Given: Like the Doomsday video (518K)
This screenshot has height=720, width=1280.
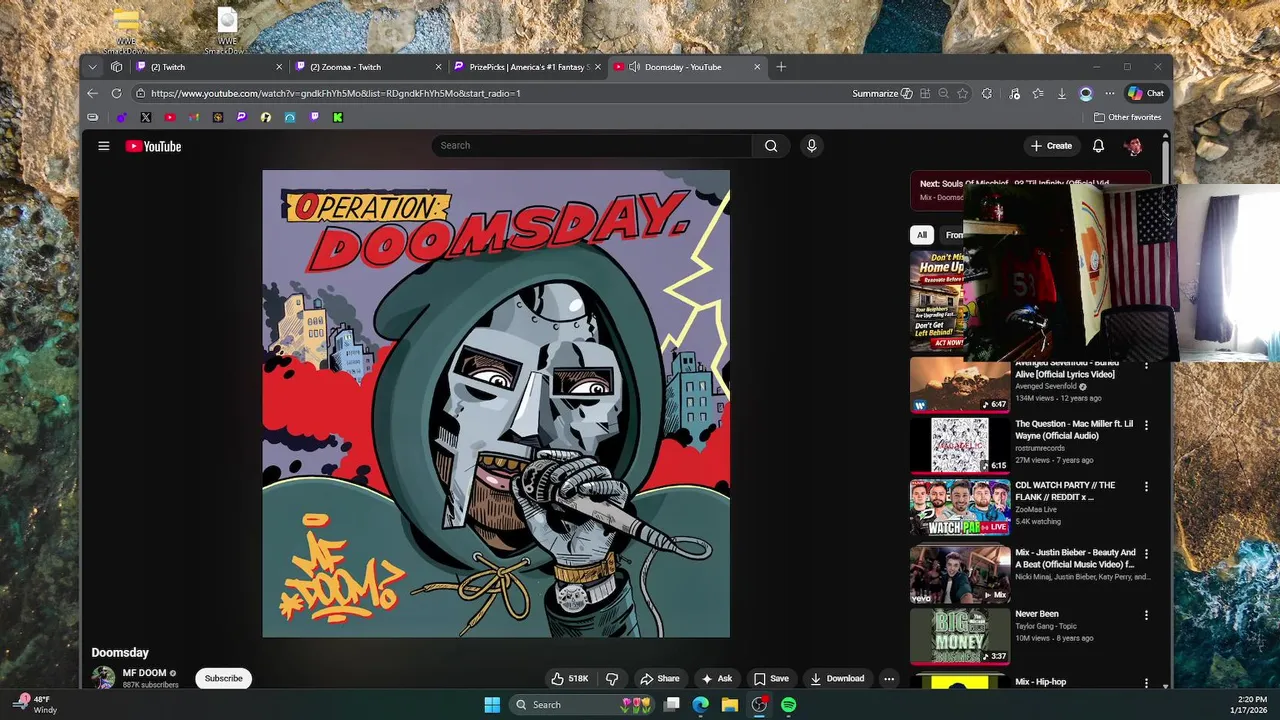Looking at the screenshot, I should (570, 678).
